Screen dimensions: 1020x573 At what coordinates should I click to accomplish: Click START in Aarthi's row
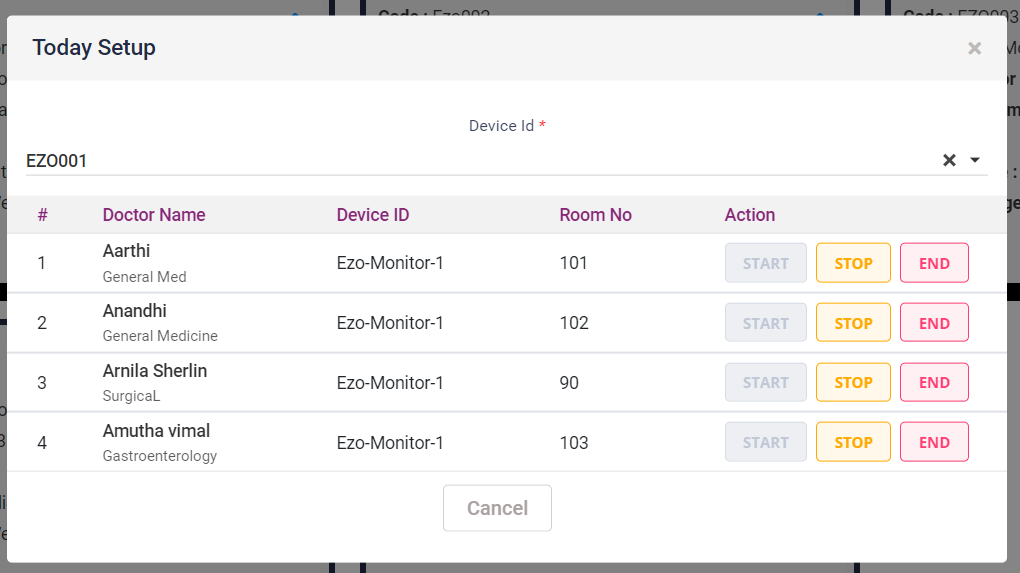pos(765,263)
